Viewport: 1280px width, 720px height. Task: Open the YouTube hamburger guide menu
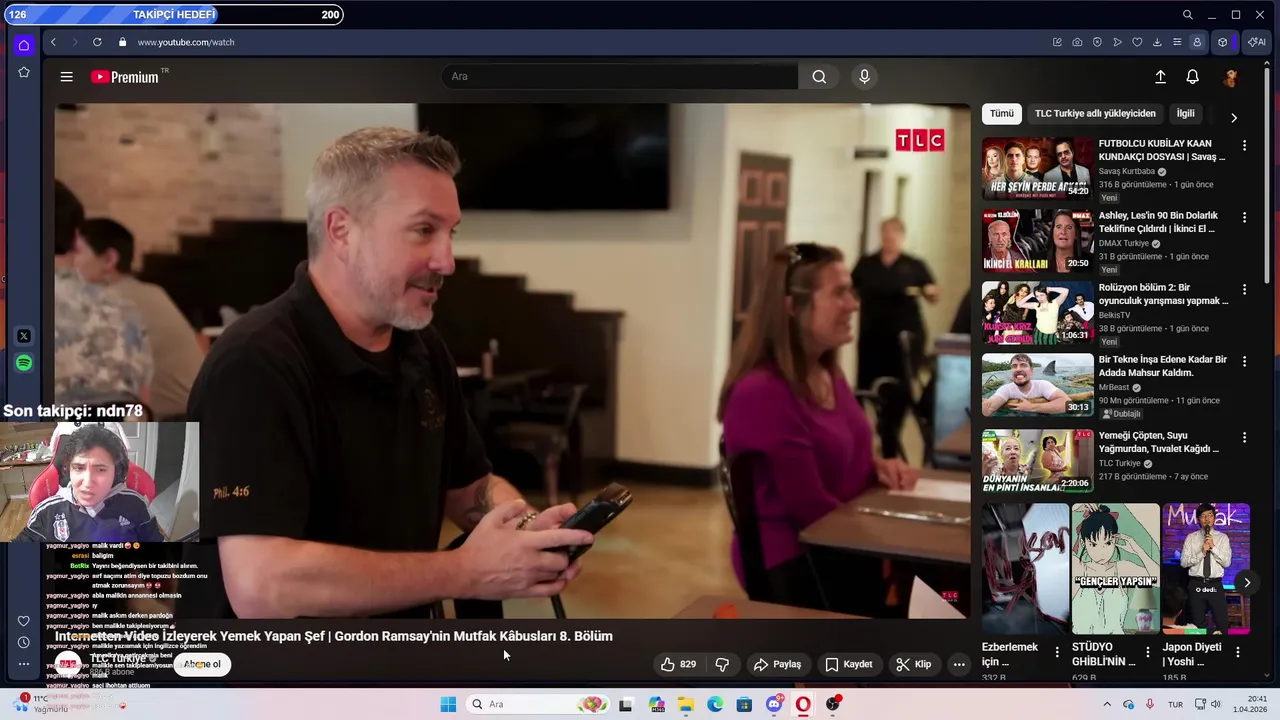click(66, 77)
